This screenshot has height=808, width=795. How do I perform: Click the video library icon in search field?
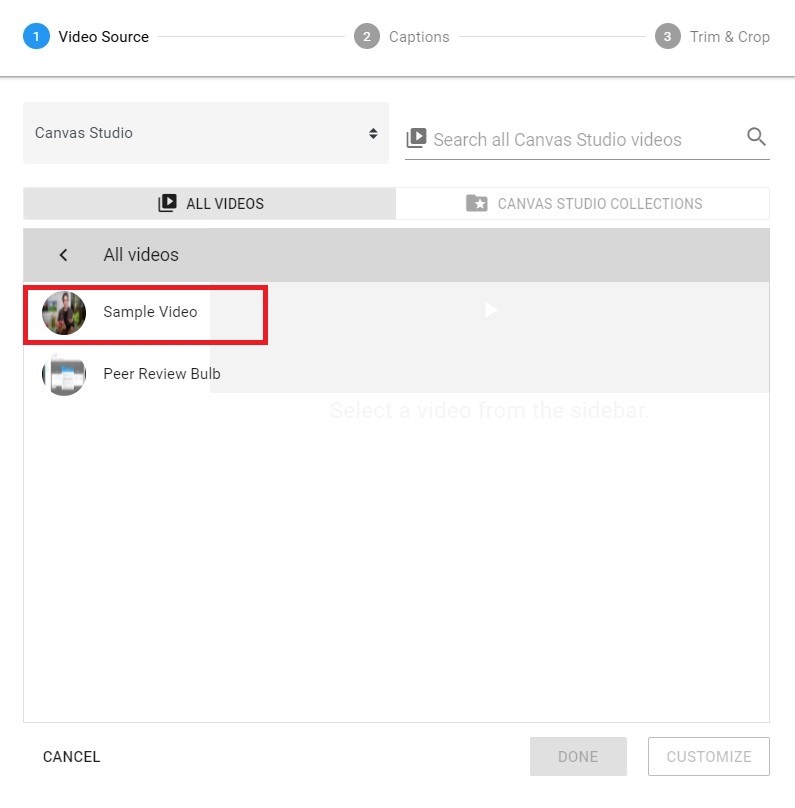(416, 138)
